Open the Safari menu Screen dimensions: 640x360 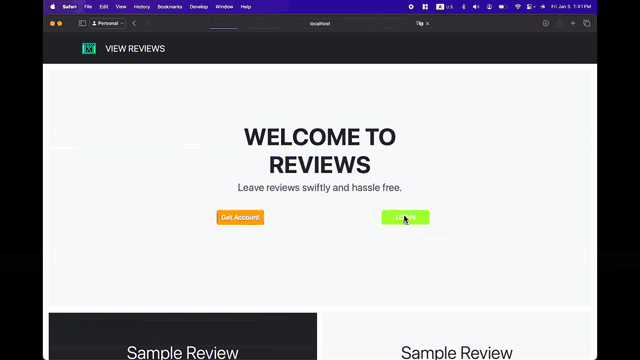click(x=69, y=7)
